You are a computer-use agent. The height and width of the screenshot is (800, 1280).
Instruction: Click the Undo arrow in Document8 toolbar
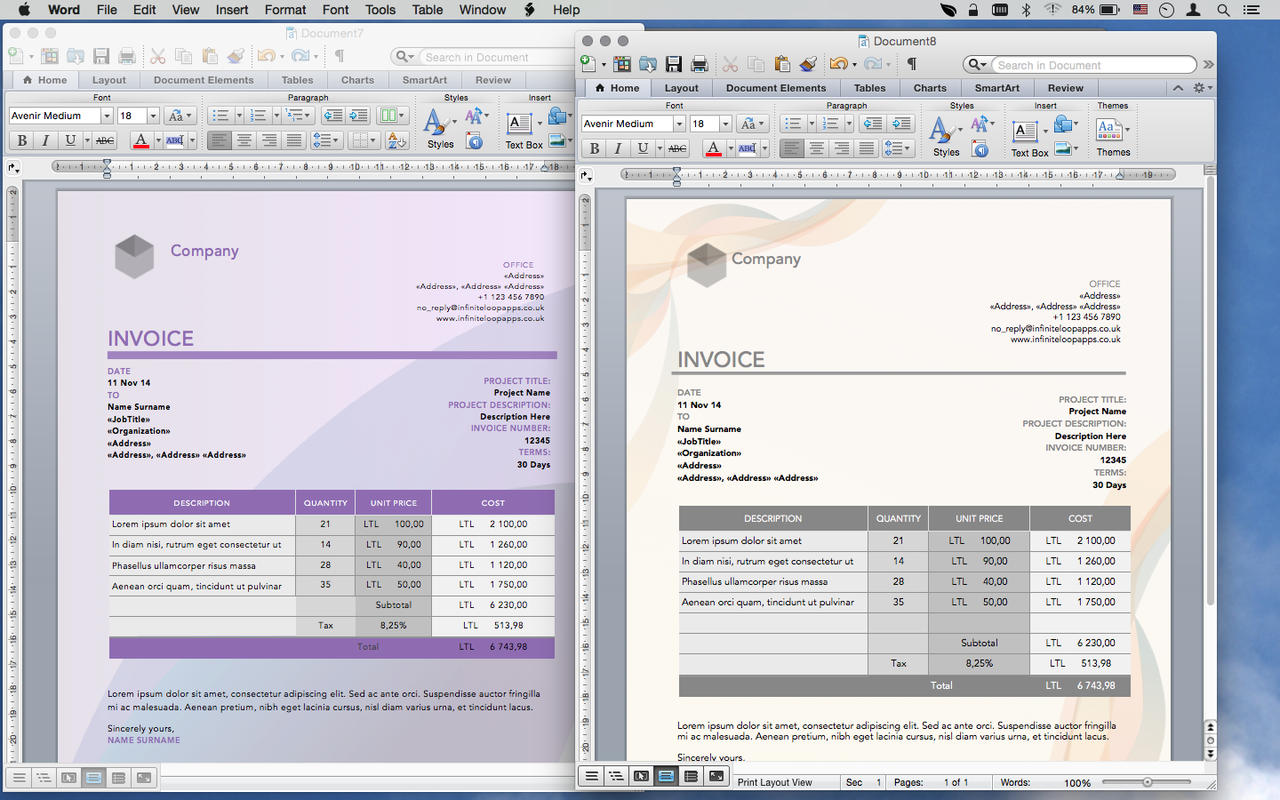click(x=836, y=65)
